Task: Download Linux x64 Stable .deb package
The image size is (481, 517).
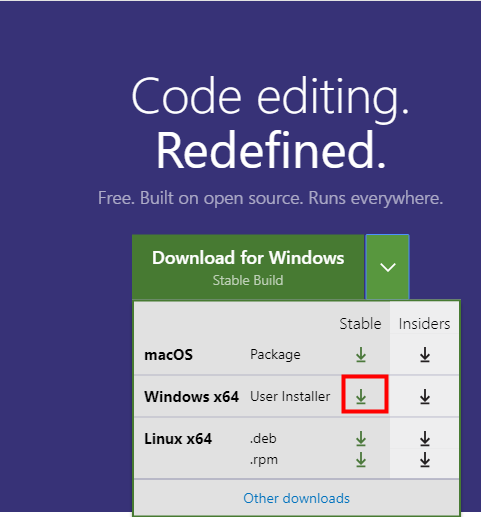Action: coord(361,439)
